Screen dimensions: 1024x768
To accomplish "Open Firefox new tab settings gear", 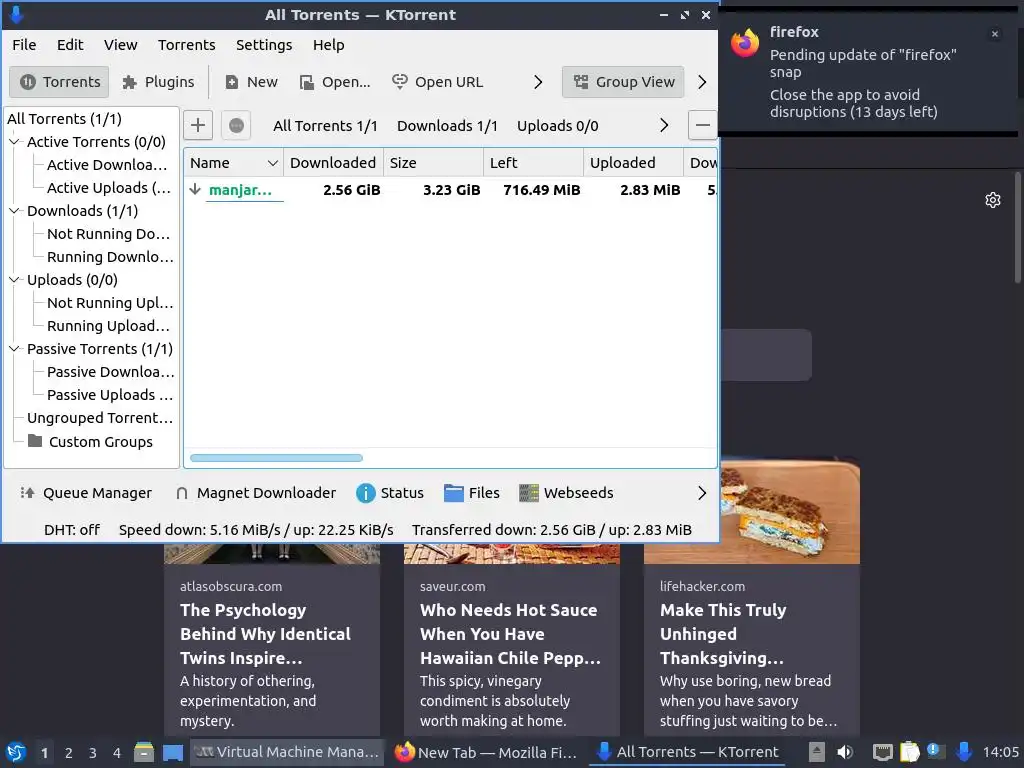I will 993,200.
